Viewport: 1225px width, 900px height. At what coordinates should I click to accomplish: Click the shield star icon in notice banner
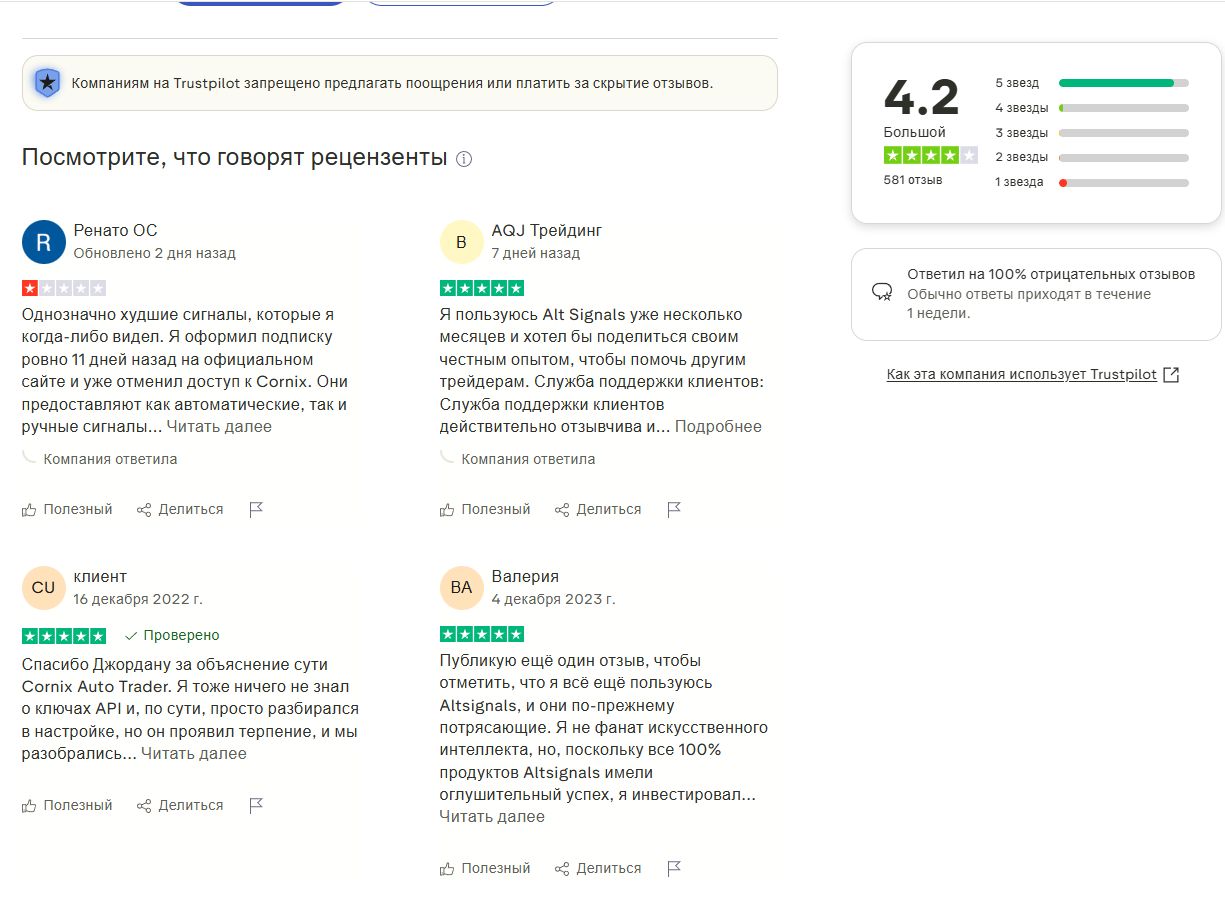47,83
